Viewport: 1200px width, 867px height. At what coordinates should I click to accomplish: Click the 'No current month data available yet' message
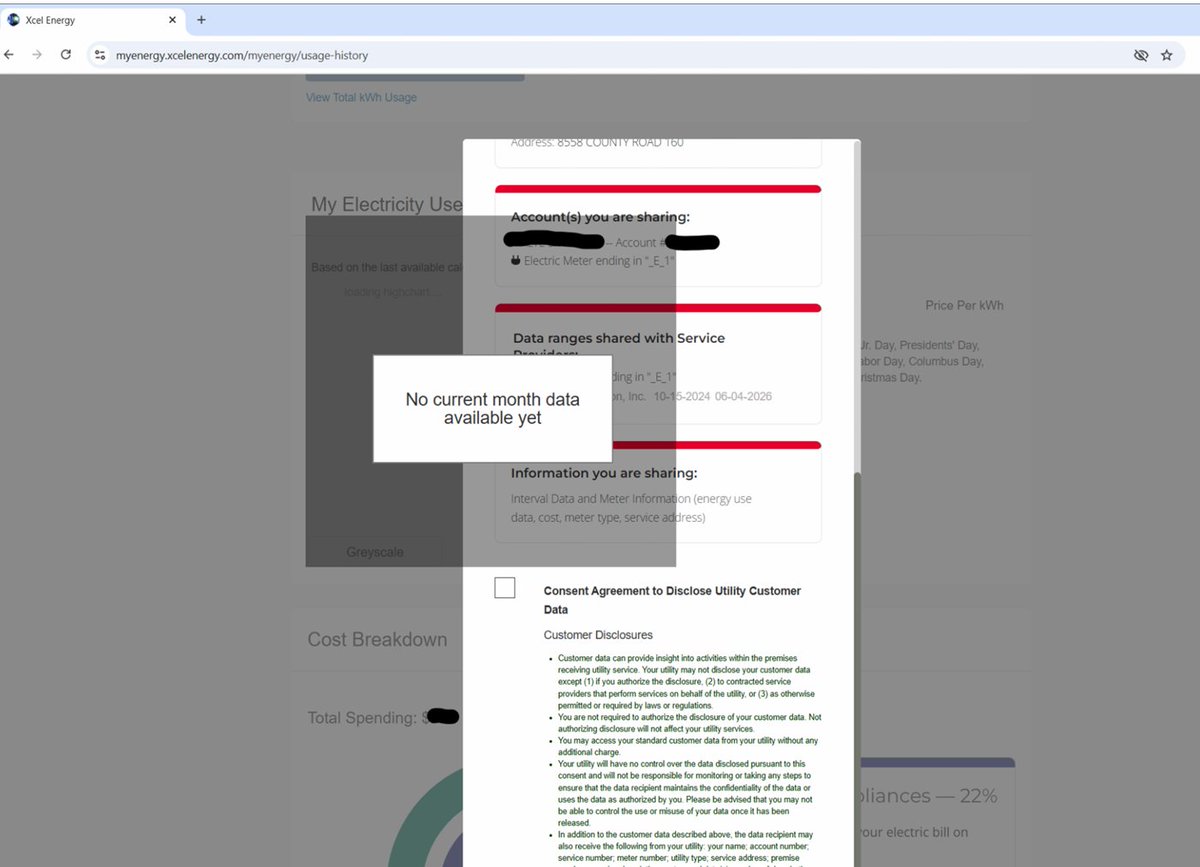[x=492, y=408]
